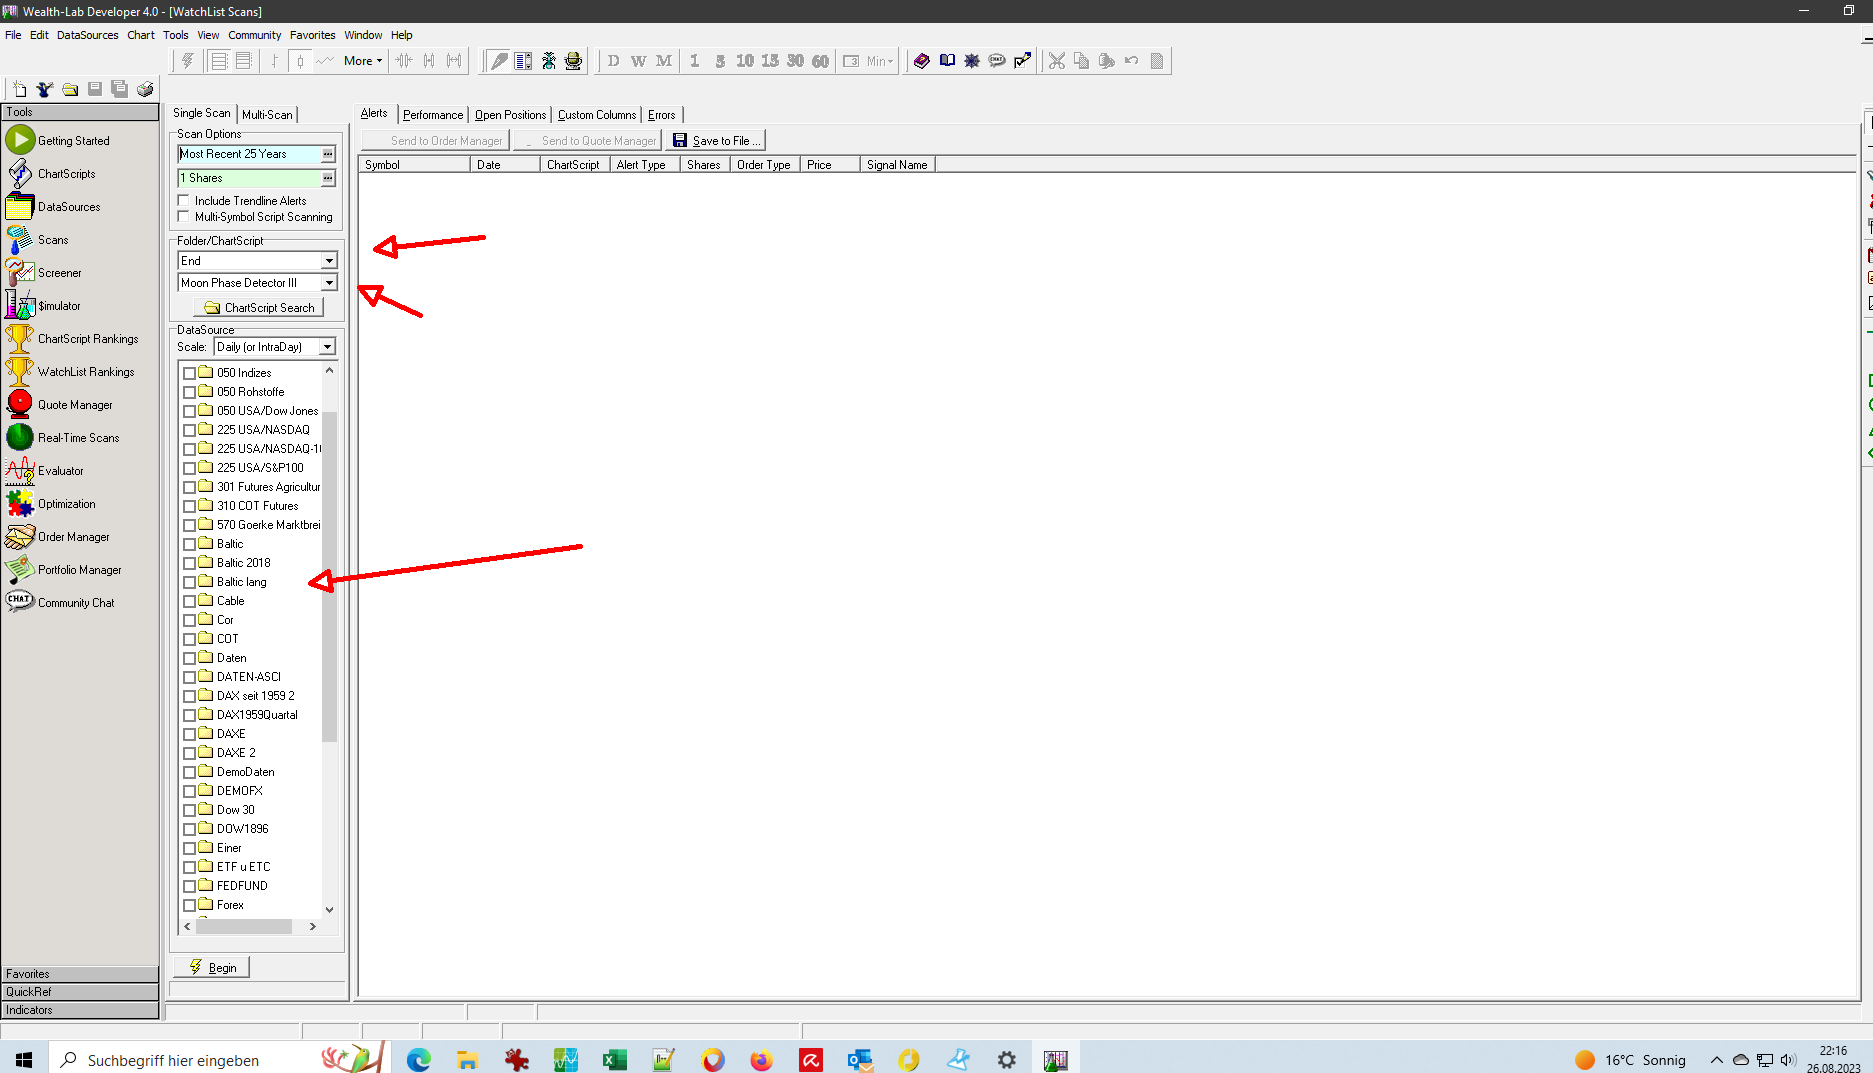Click the Signal Name column header
Viewport: 1873px width, 1073px height.
click(x=897, y=165)
